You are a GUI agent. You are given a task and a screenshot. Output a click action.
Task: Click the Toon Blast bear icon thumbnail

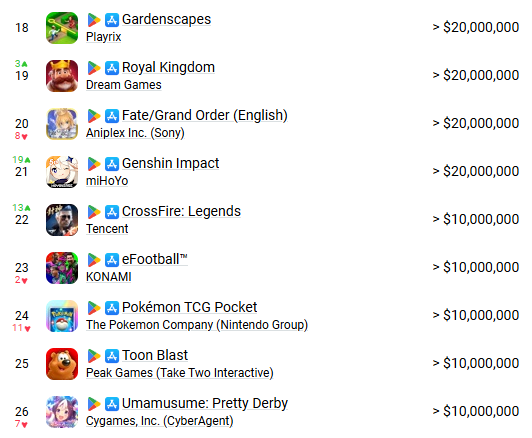tap(62, 364)
